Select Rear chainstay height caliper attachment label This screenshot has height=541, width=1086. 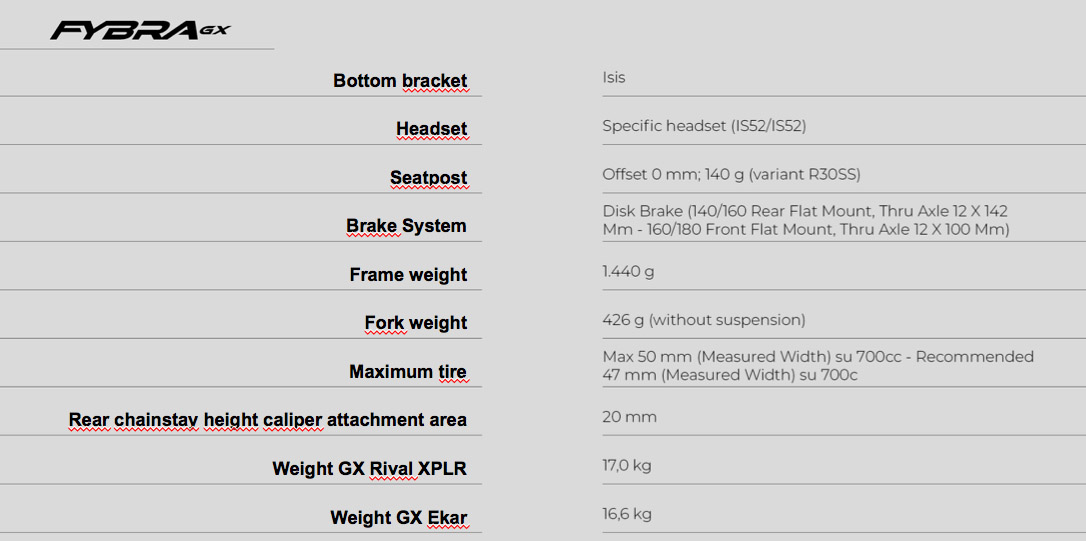pyautogui.click(x=267, y=420)
